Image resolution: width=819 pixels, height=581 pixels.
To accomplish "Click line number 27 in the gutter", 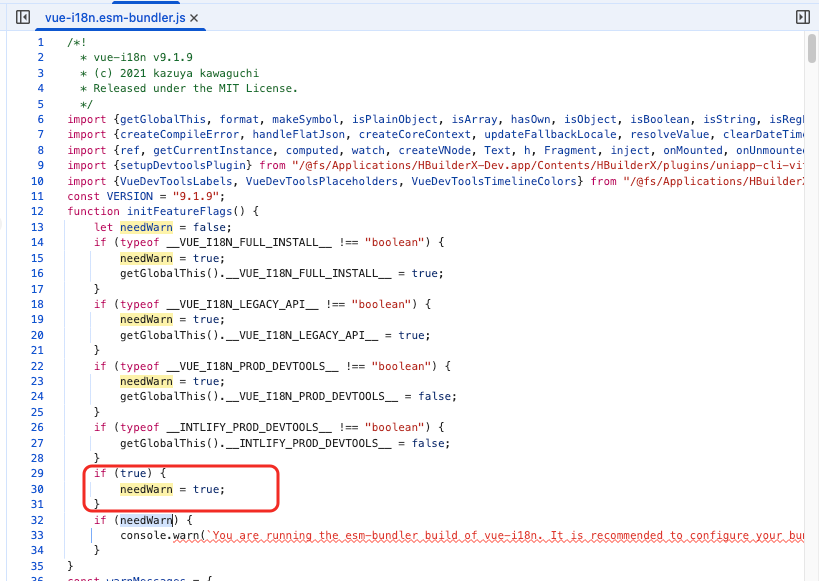I will coord(38,443).
